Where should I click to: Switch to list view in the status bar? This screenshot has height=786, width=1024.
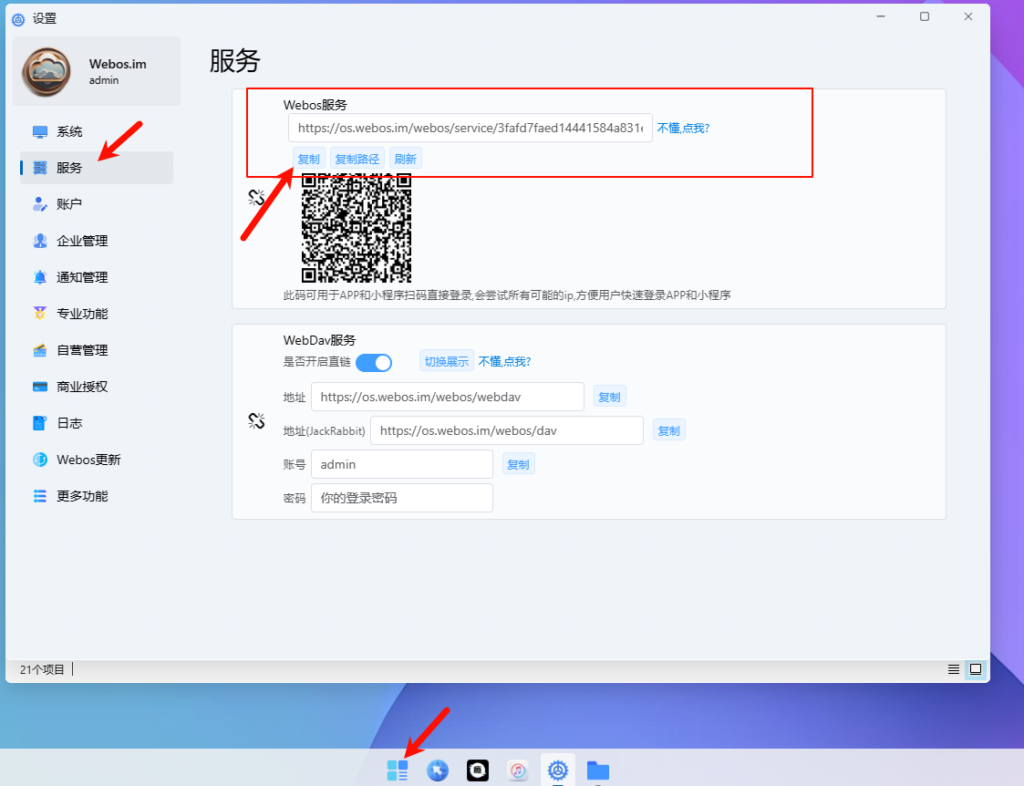coord(952,669)
